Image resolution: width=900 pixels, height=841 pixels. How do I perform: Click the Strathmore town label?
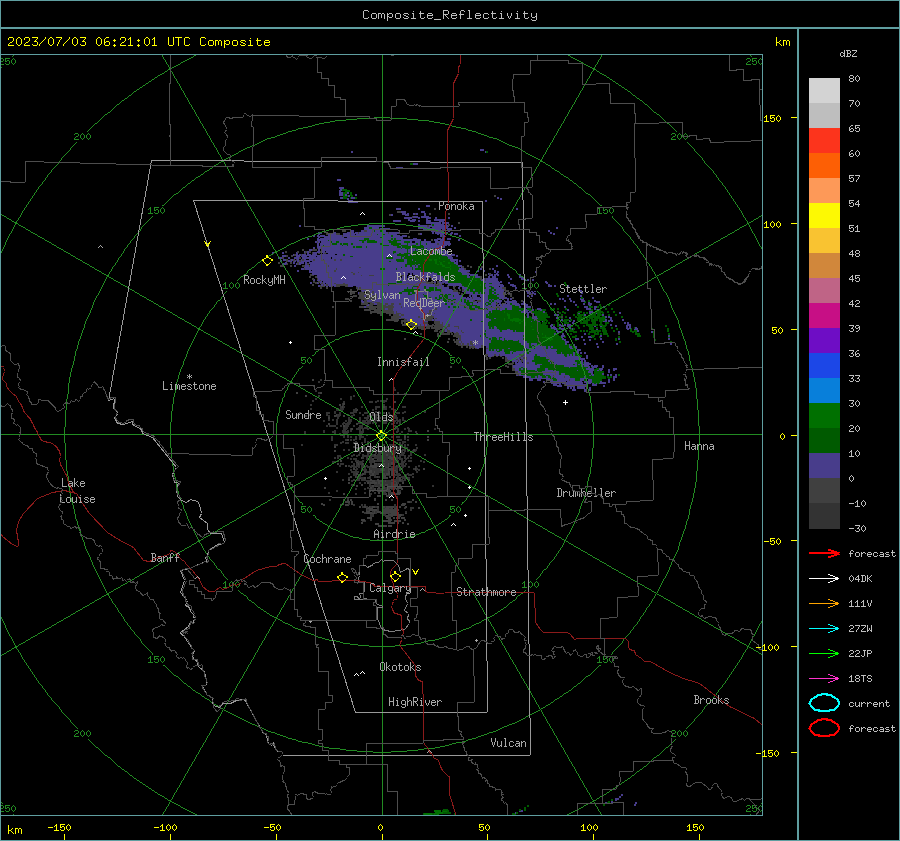pos(486,592)
